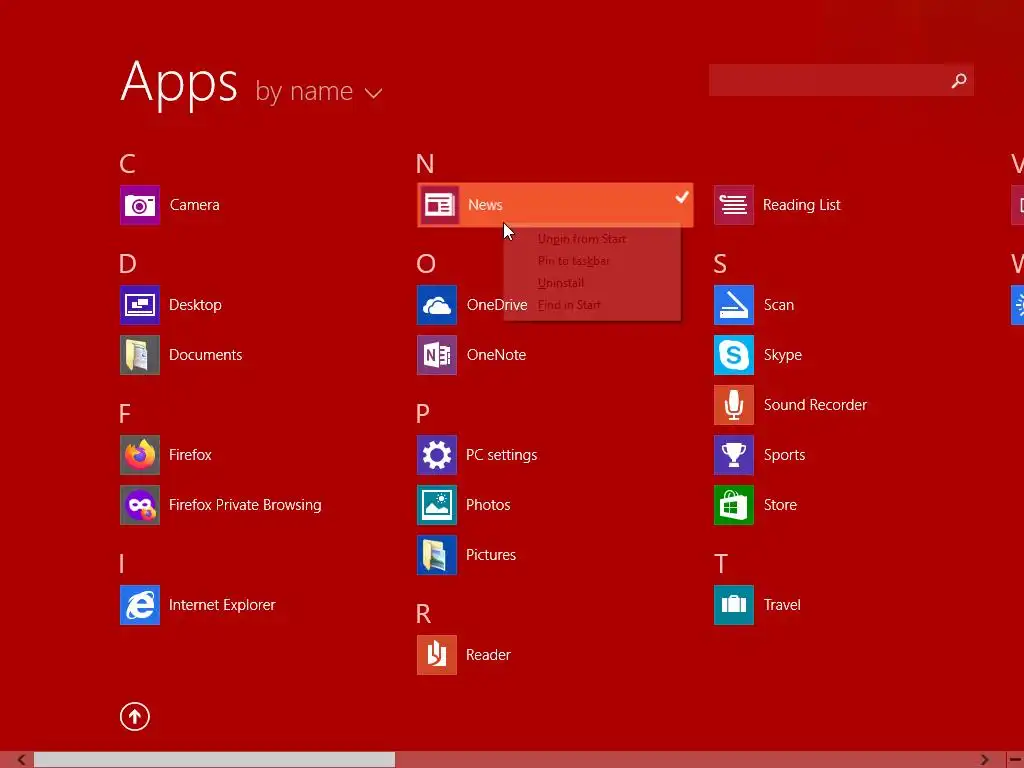Select the News app icon
This screenshot has height=768, width=1024.
[x=439, y=205]
